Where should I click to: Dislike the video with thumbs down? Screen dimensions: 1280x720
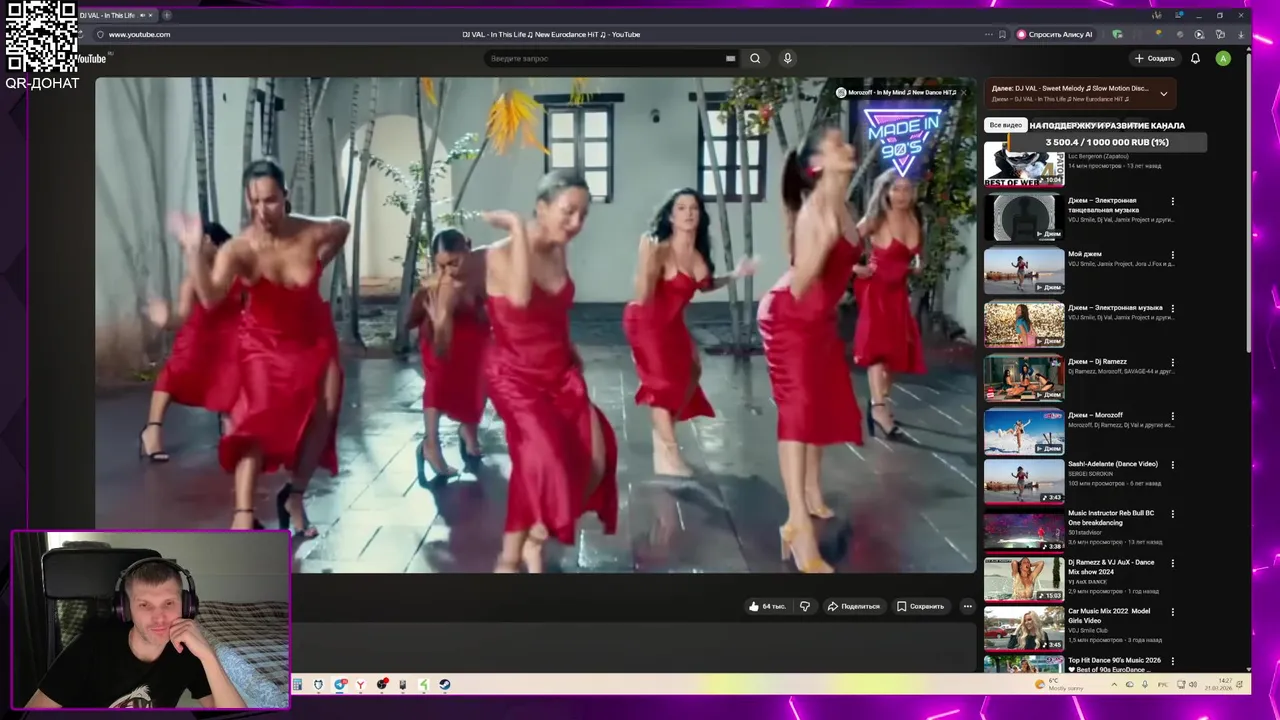805,606
